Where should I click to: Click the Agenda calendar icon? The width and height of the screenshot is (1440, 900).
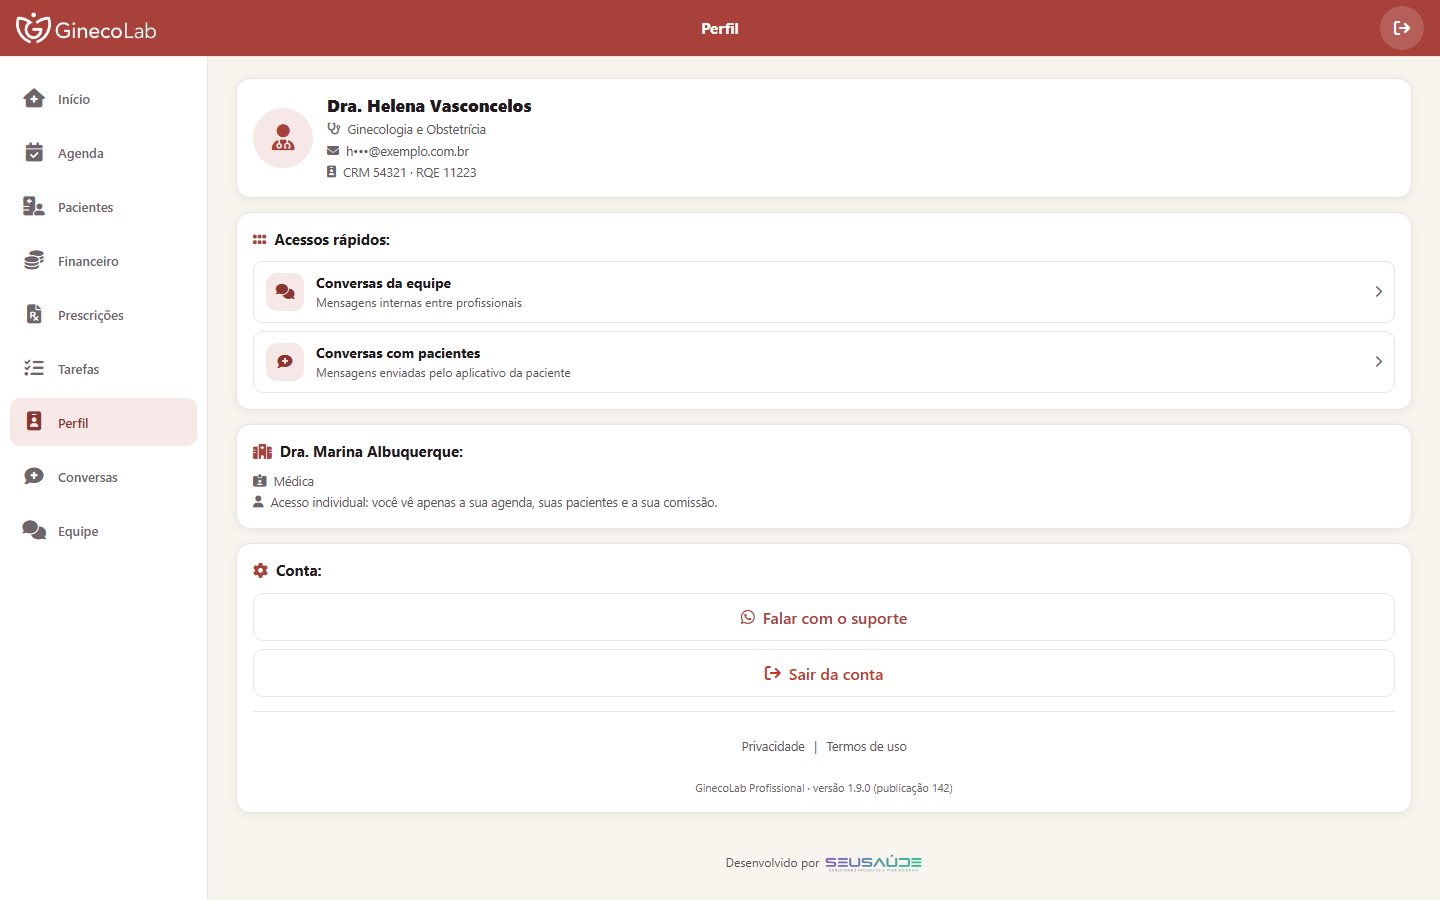[34, 152]
